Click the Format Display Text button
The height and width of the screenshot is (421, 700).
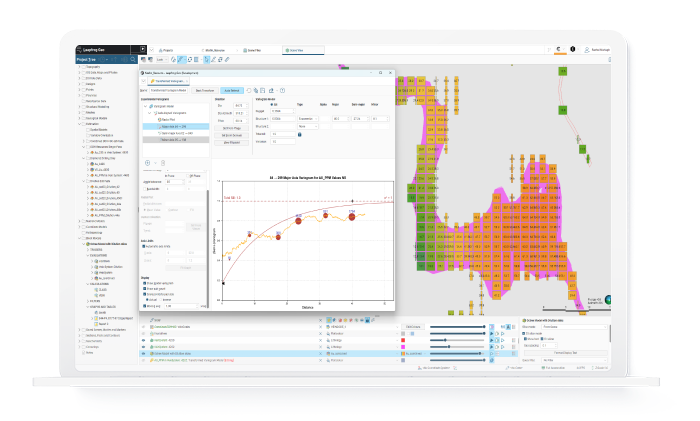pyautogui.click(x=565, y=353)
